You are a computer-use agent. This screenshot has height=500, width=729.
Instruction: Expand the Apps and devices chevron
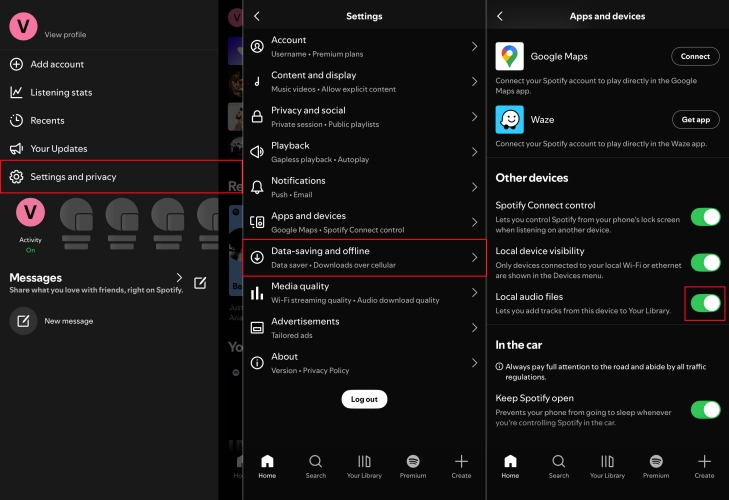[x=474, y=222]
